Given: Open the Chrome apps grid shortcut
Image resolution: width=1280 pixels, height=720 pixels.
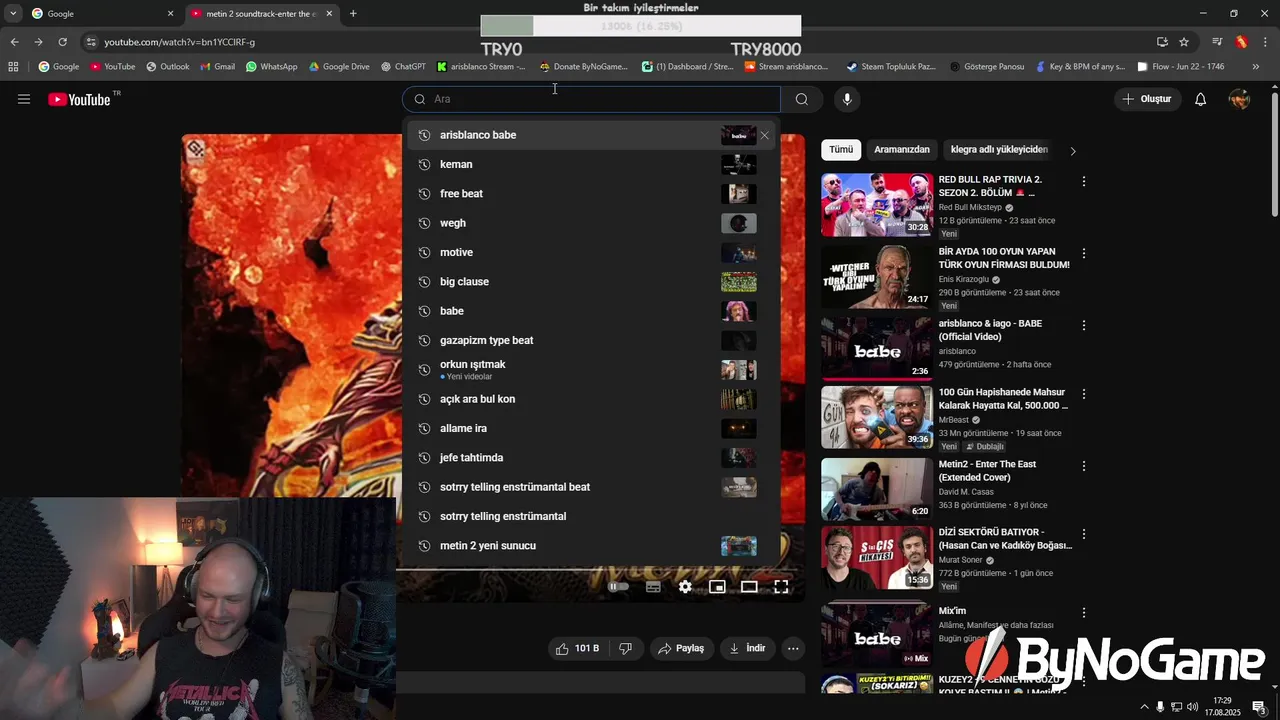Looking at the screenshot, I should tap(13, 67).
